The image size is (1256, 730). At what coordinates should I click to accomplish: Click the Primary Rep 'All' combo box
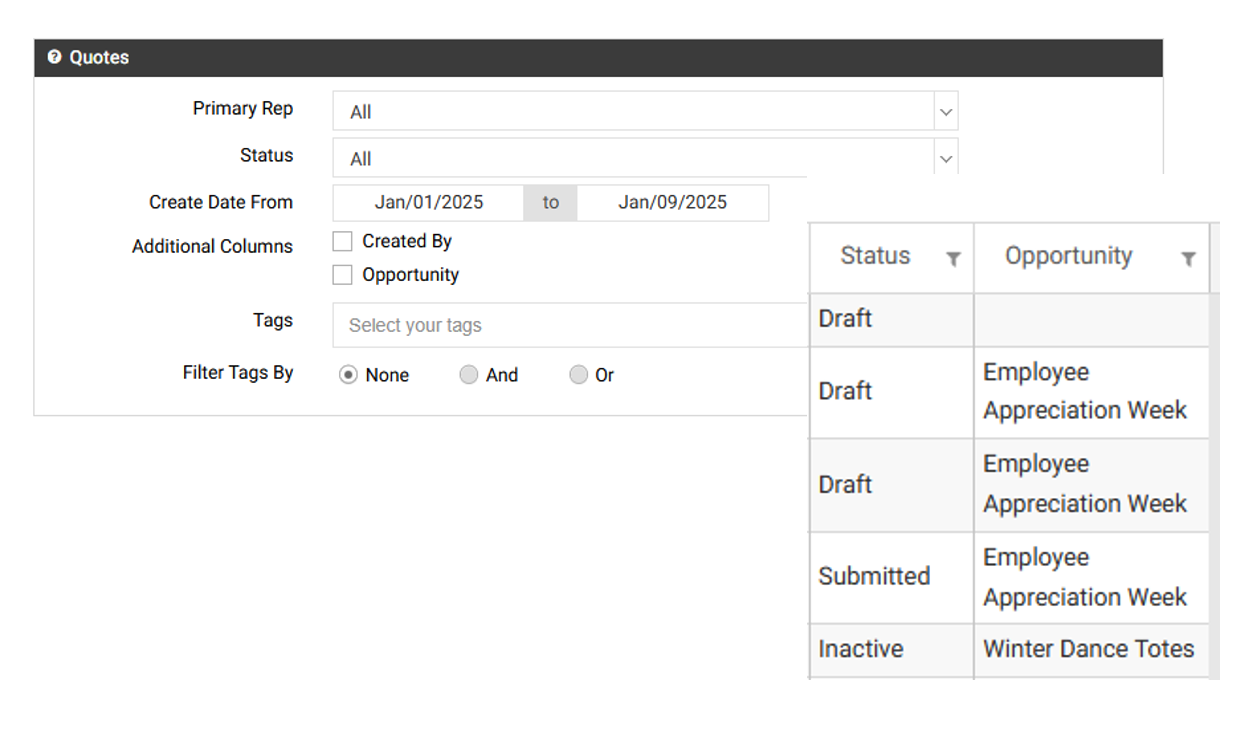point(632,112)
